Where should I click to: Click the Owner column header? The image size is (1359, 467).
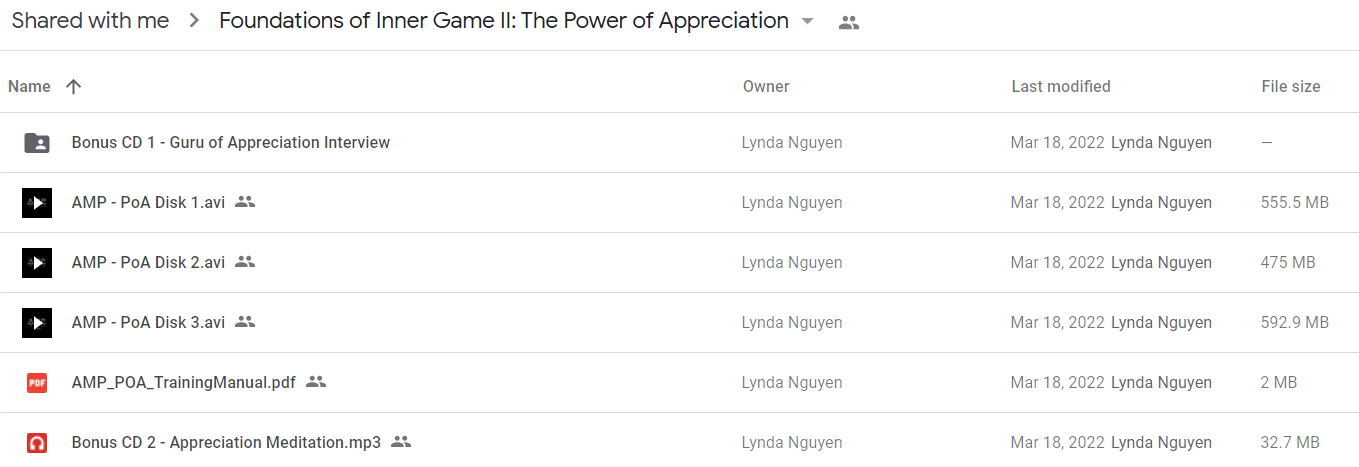click(x=766, y=87)
